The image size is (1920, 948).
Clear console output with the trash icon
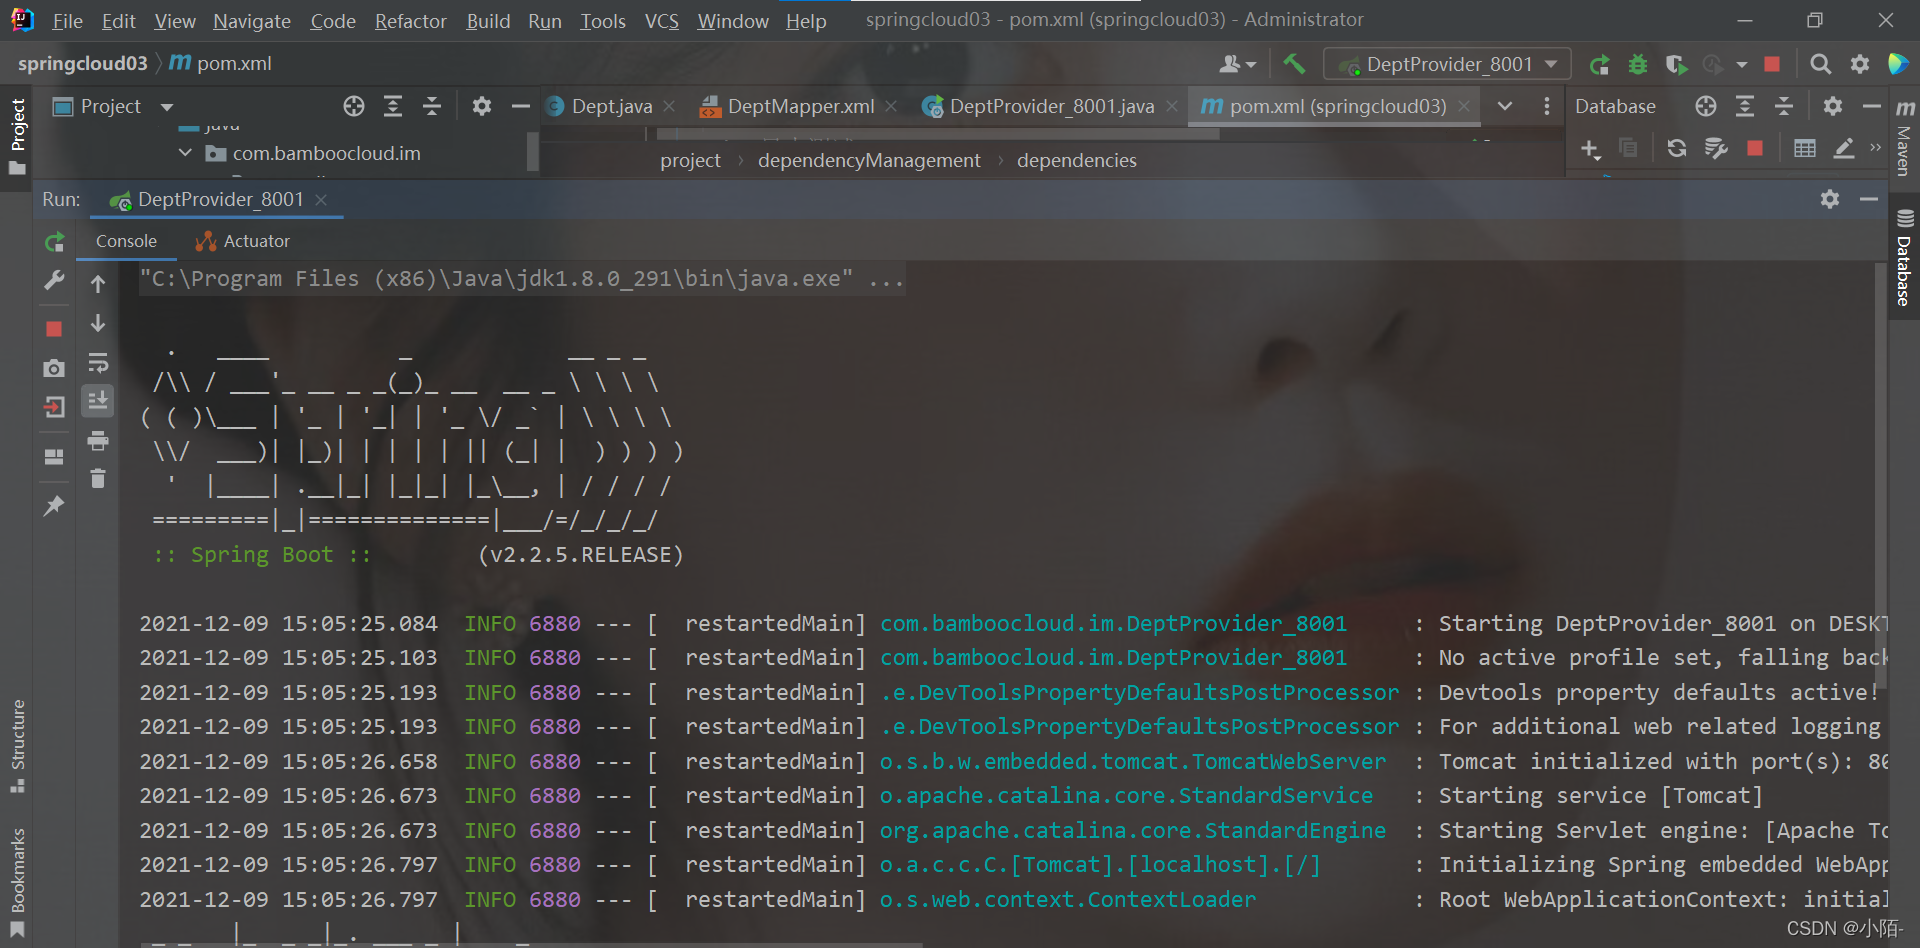[98, 478]
